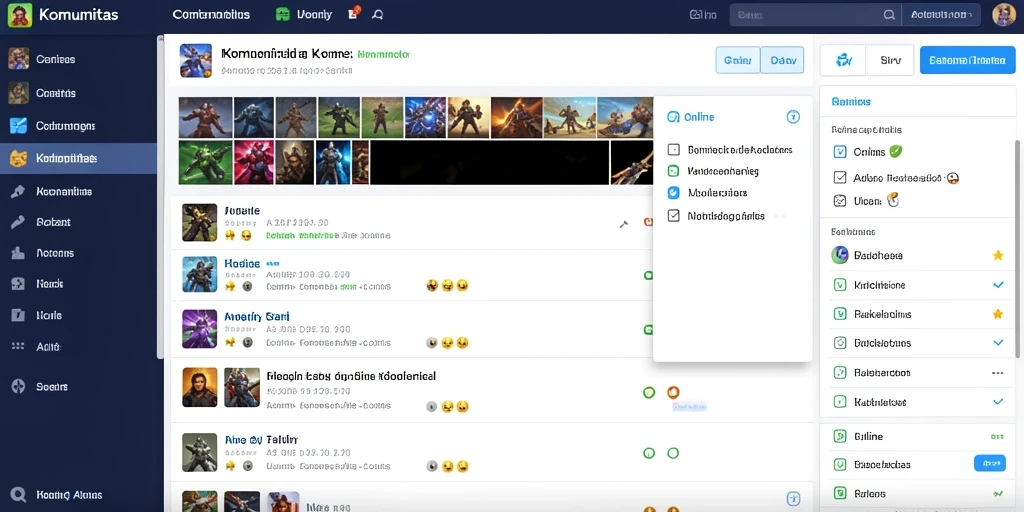The height and width of the screenshot is (512, 1024).
Task: Click the search magnifier icon in top navigation
Action: [377, 14]
